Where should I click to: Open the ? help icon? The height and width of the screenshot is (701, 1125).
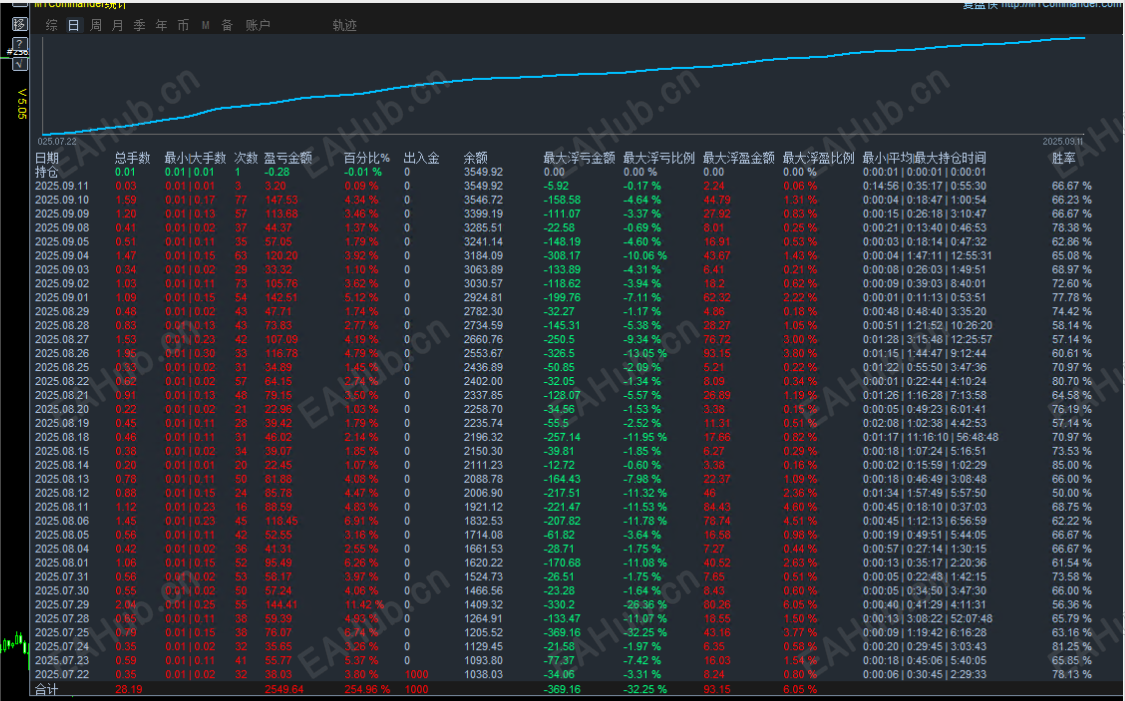pos(20,44)
